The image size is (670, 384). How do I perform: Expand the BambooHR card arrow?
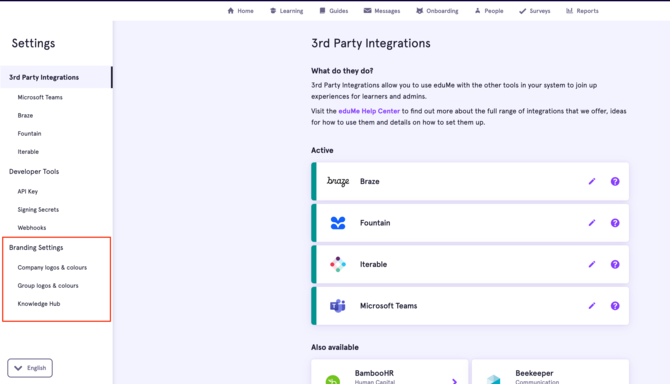454,381
